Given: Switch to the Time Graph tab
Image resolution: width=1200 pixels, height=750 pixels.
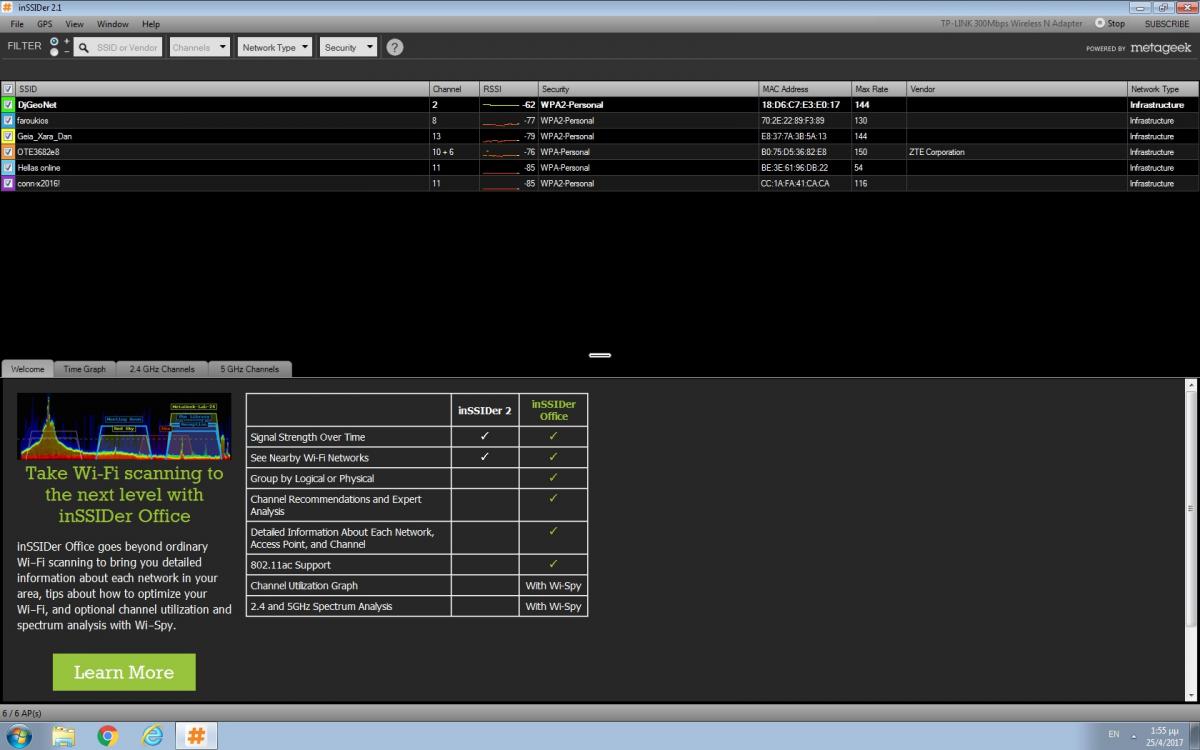Looking at the screenshot, I should 84,369.
